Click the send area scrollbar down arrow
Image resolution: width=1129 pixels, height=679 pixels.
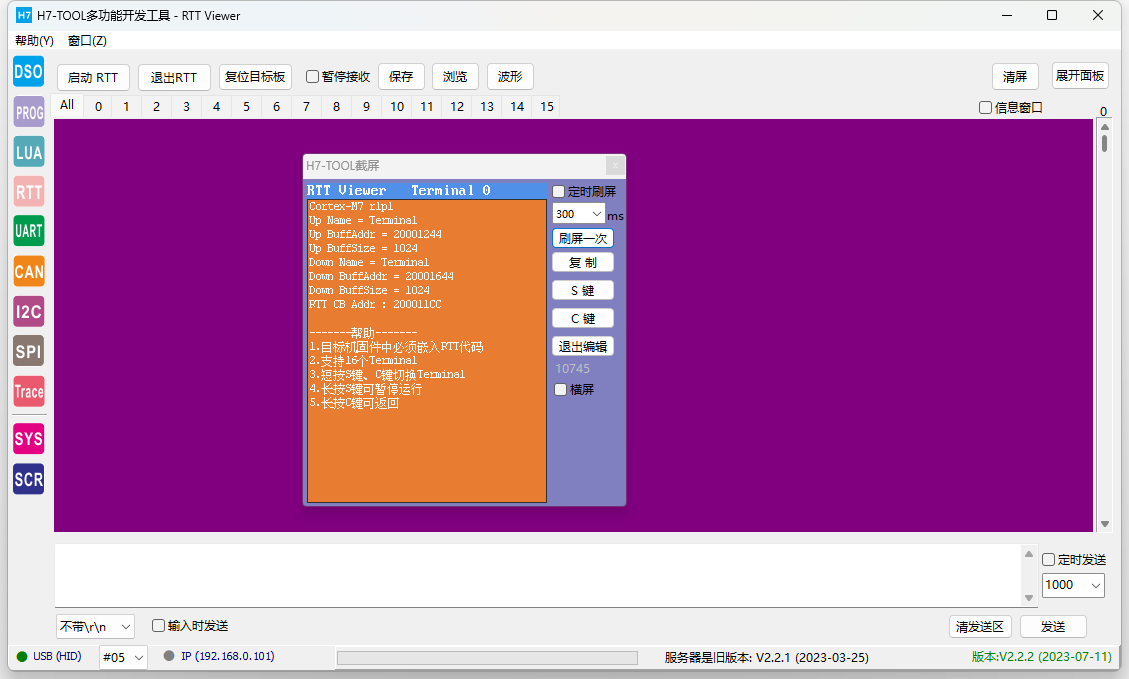point(1029,598)
